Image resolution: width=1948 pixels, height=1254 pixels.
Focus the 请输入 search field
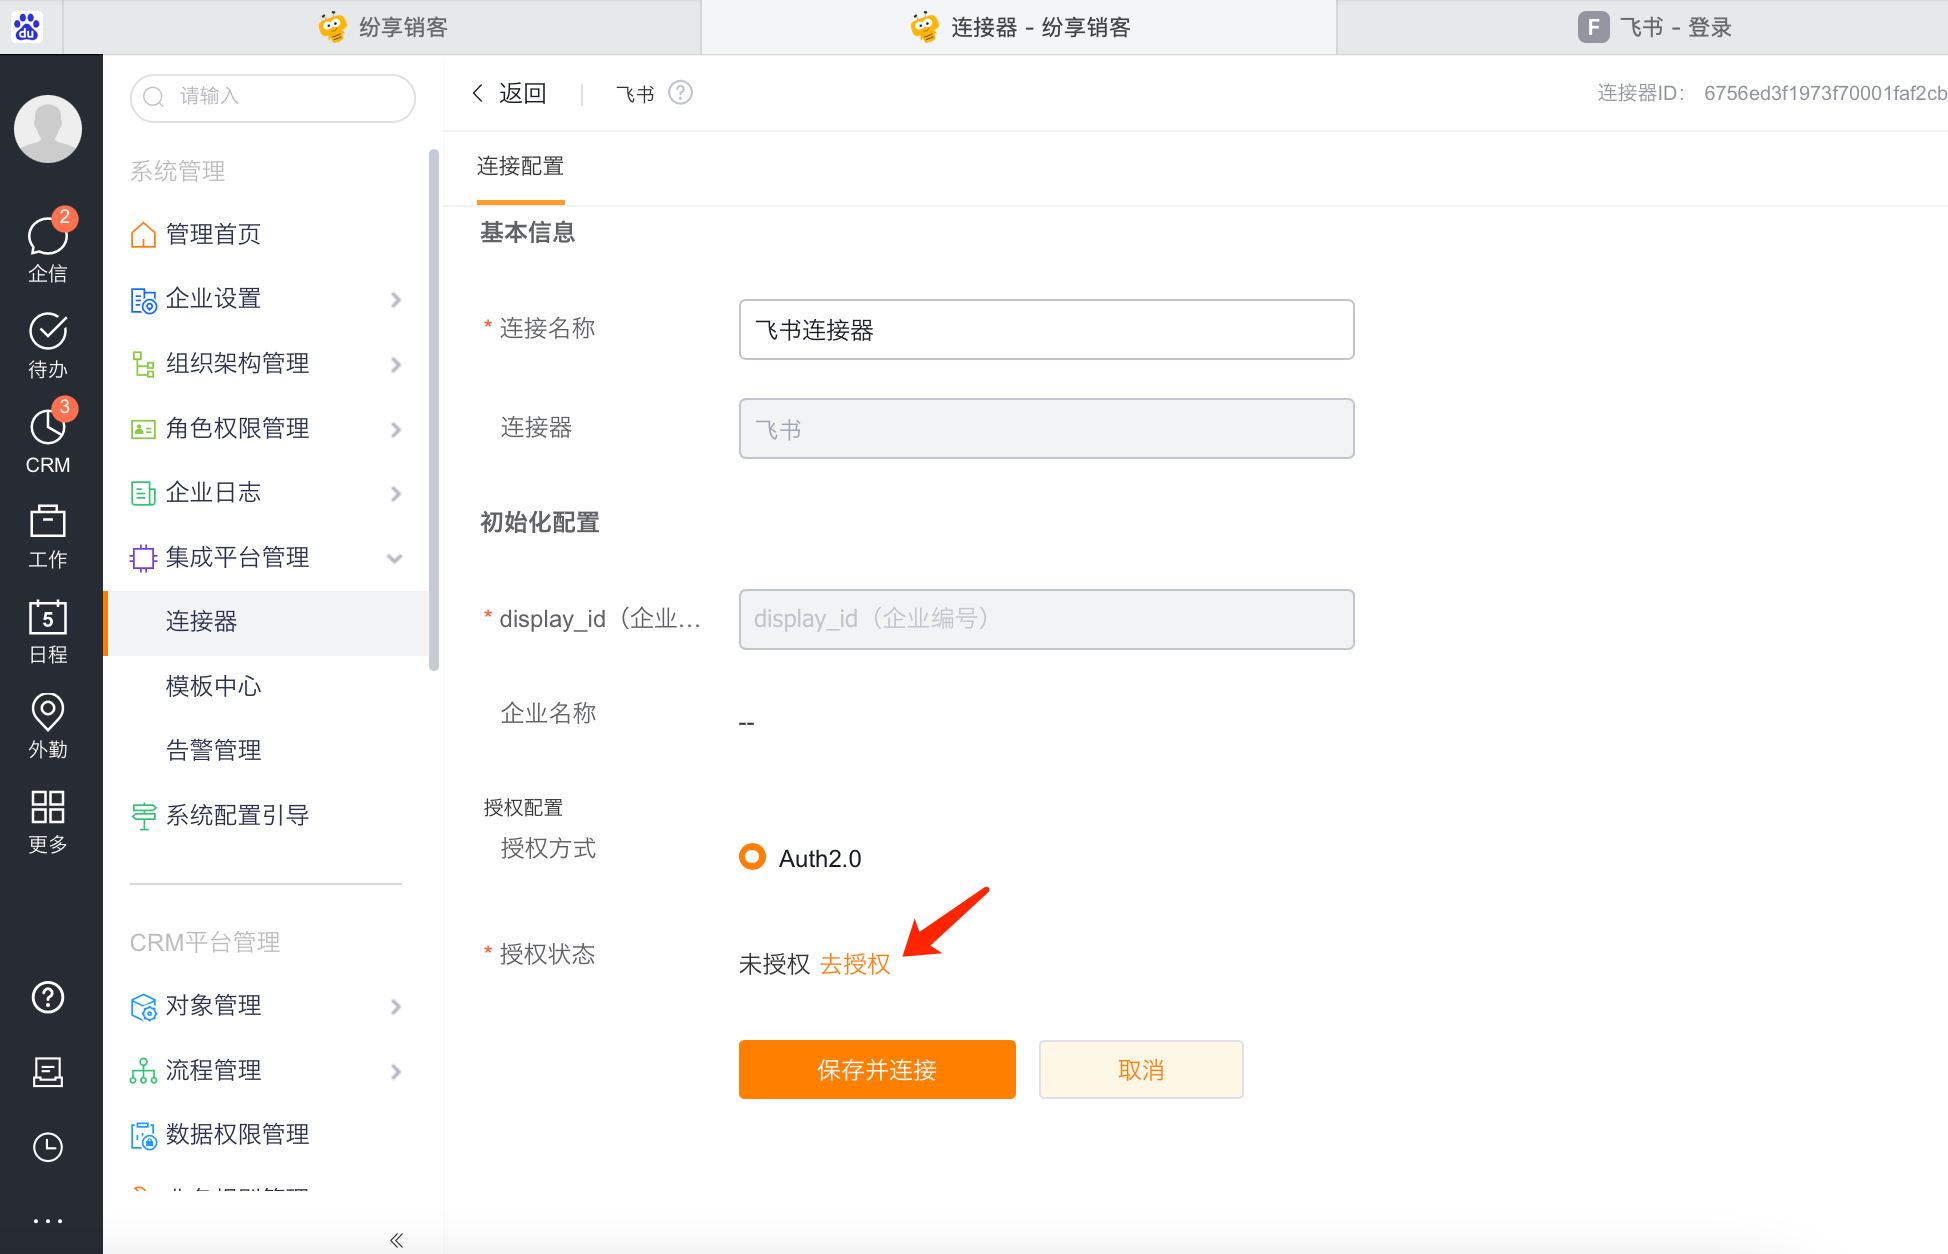point(273,97)
